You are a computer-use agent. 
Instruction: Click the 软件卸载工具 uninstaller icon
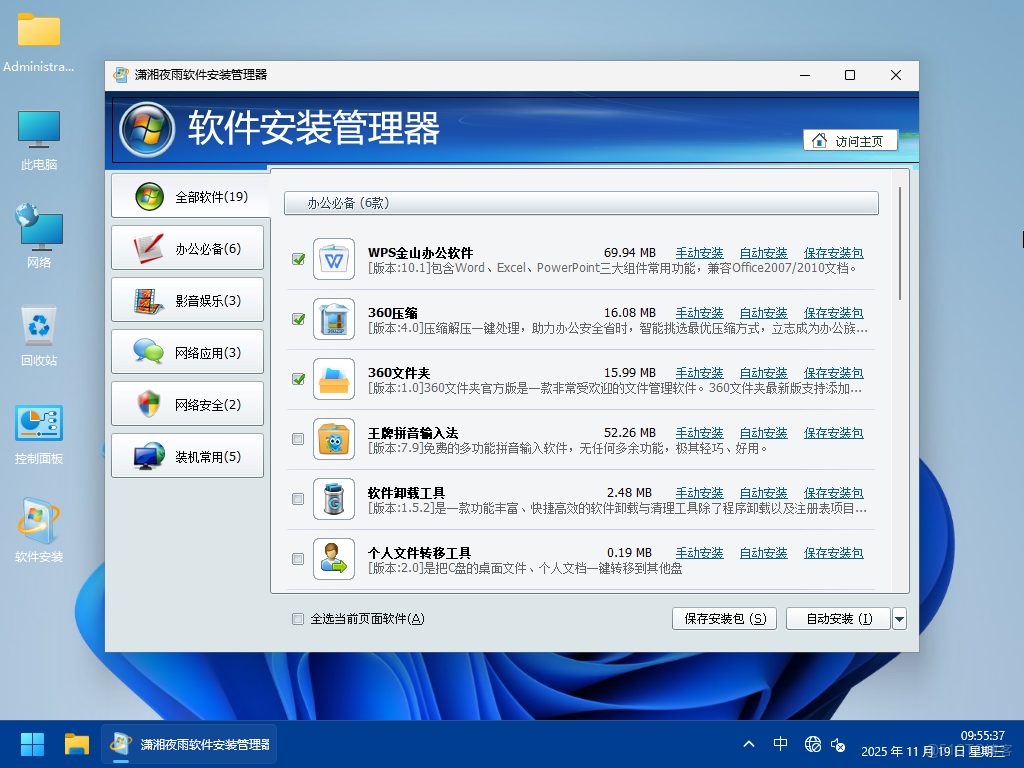(x=333, y=499)
